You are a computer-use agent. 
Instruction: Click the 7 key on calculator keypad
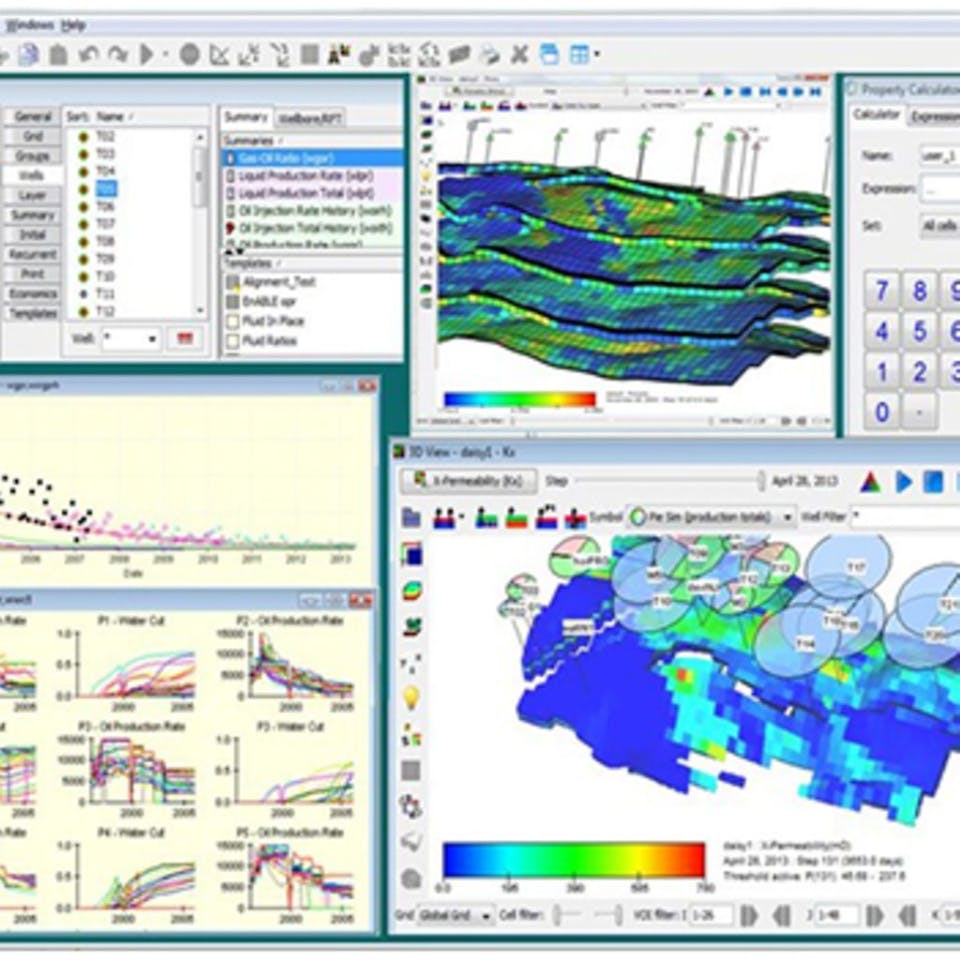coord(882,290)
